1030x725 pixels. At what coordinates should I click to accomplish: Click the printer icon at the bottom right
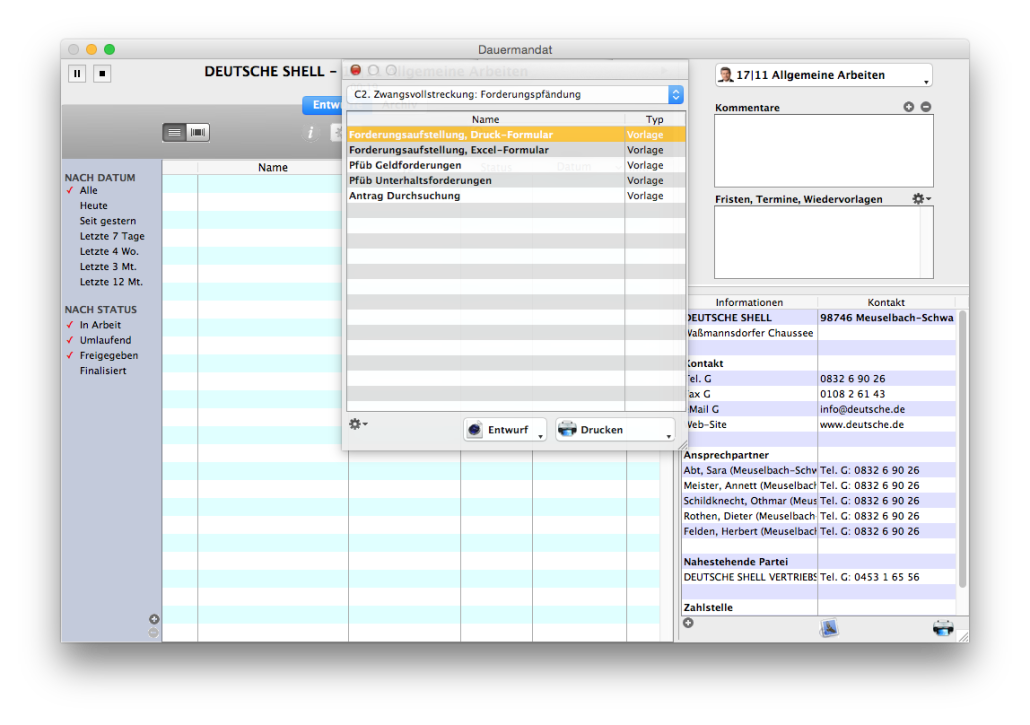943,628
